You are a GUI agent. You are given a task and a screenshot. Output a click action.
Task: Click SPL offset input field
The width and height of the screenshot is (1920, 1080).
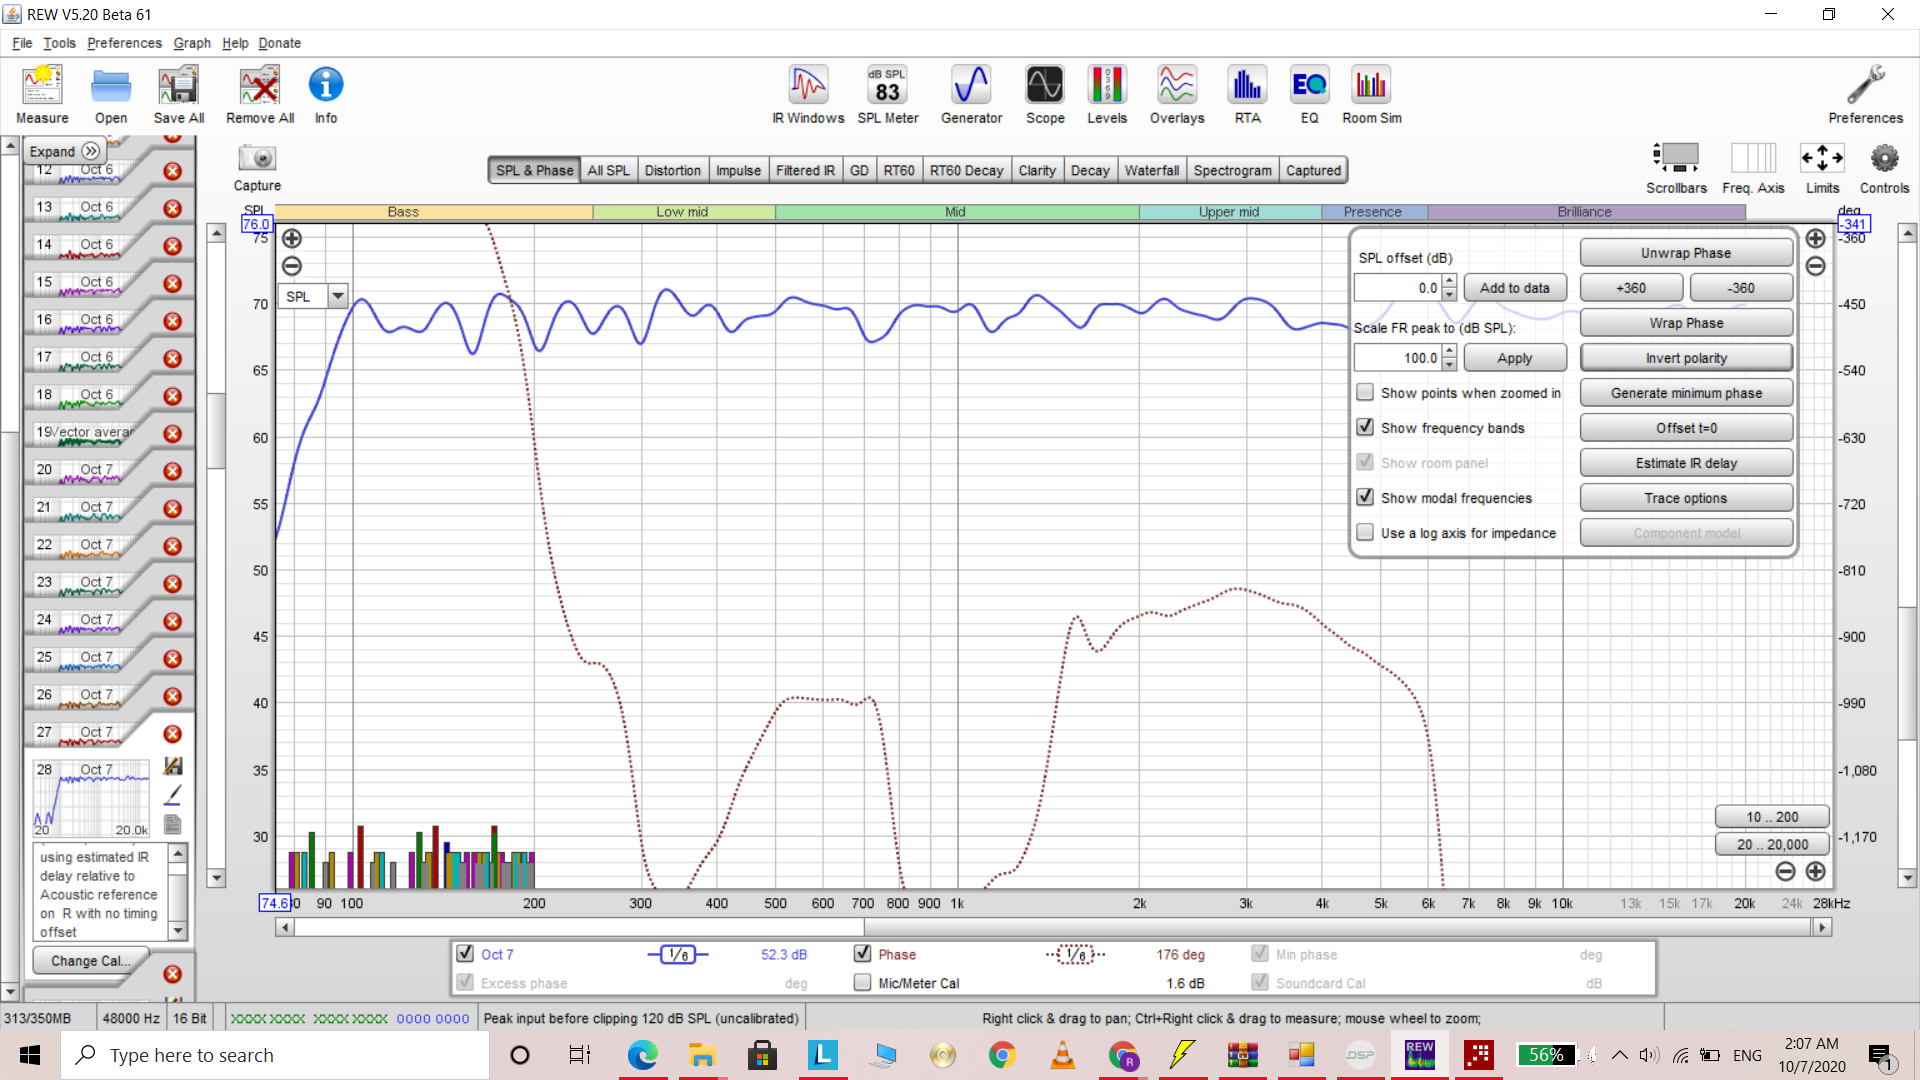[1397, 288]
